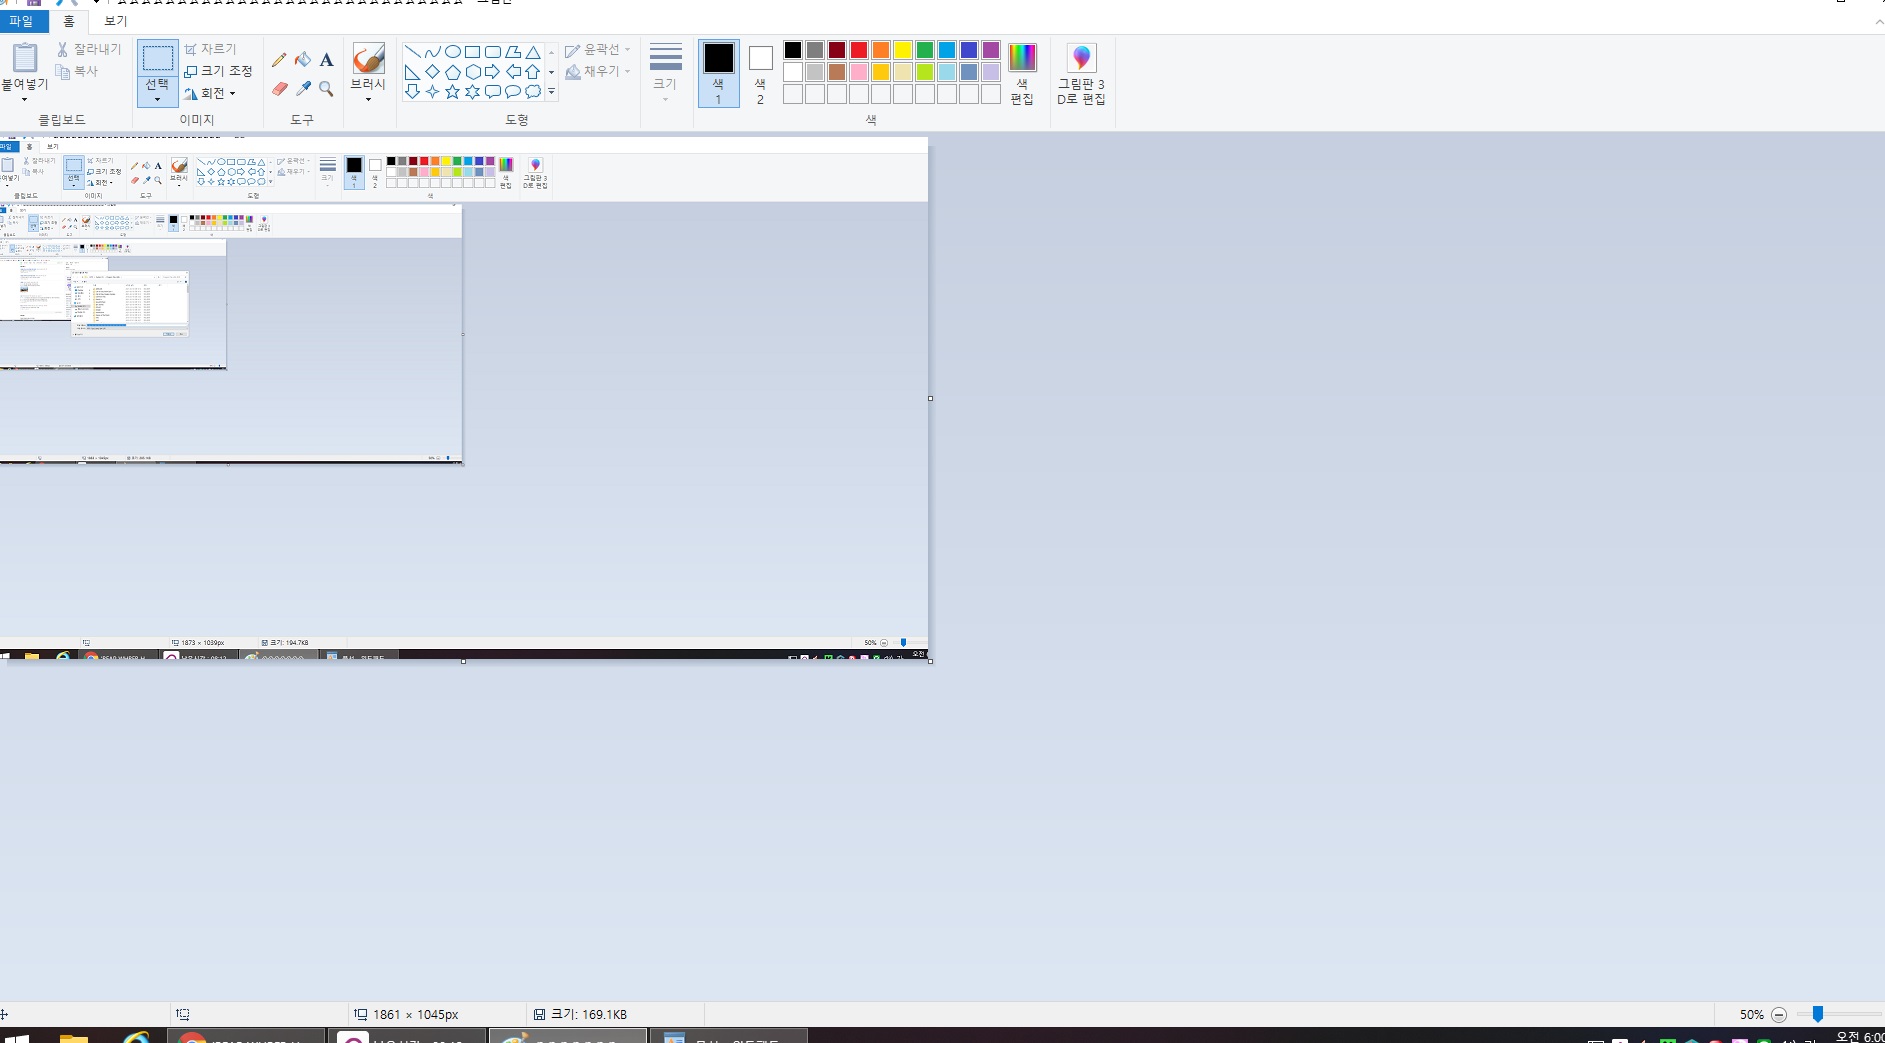
Task: Click the canvas bottom-right resize handle
Action: (930, 661)
